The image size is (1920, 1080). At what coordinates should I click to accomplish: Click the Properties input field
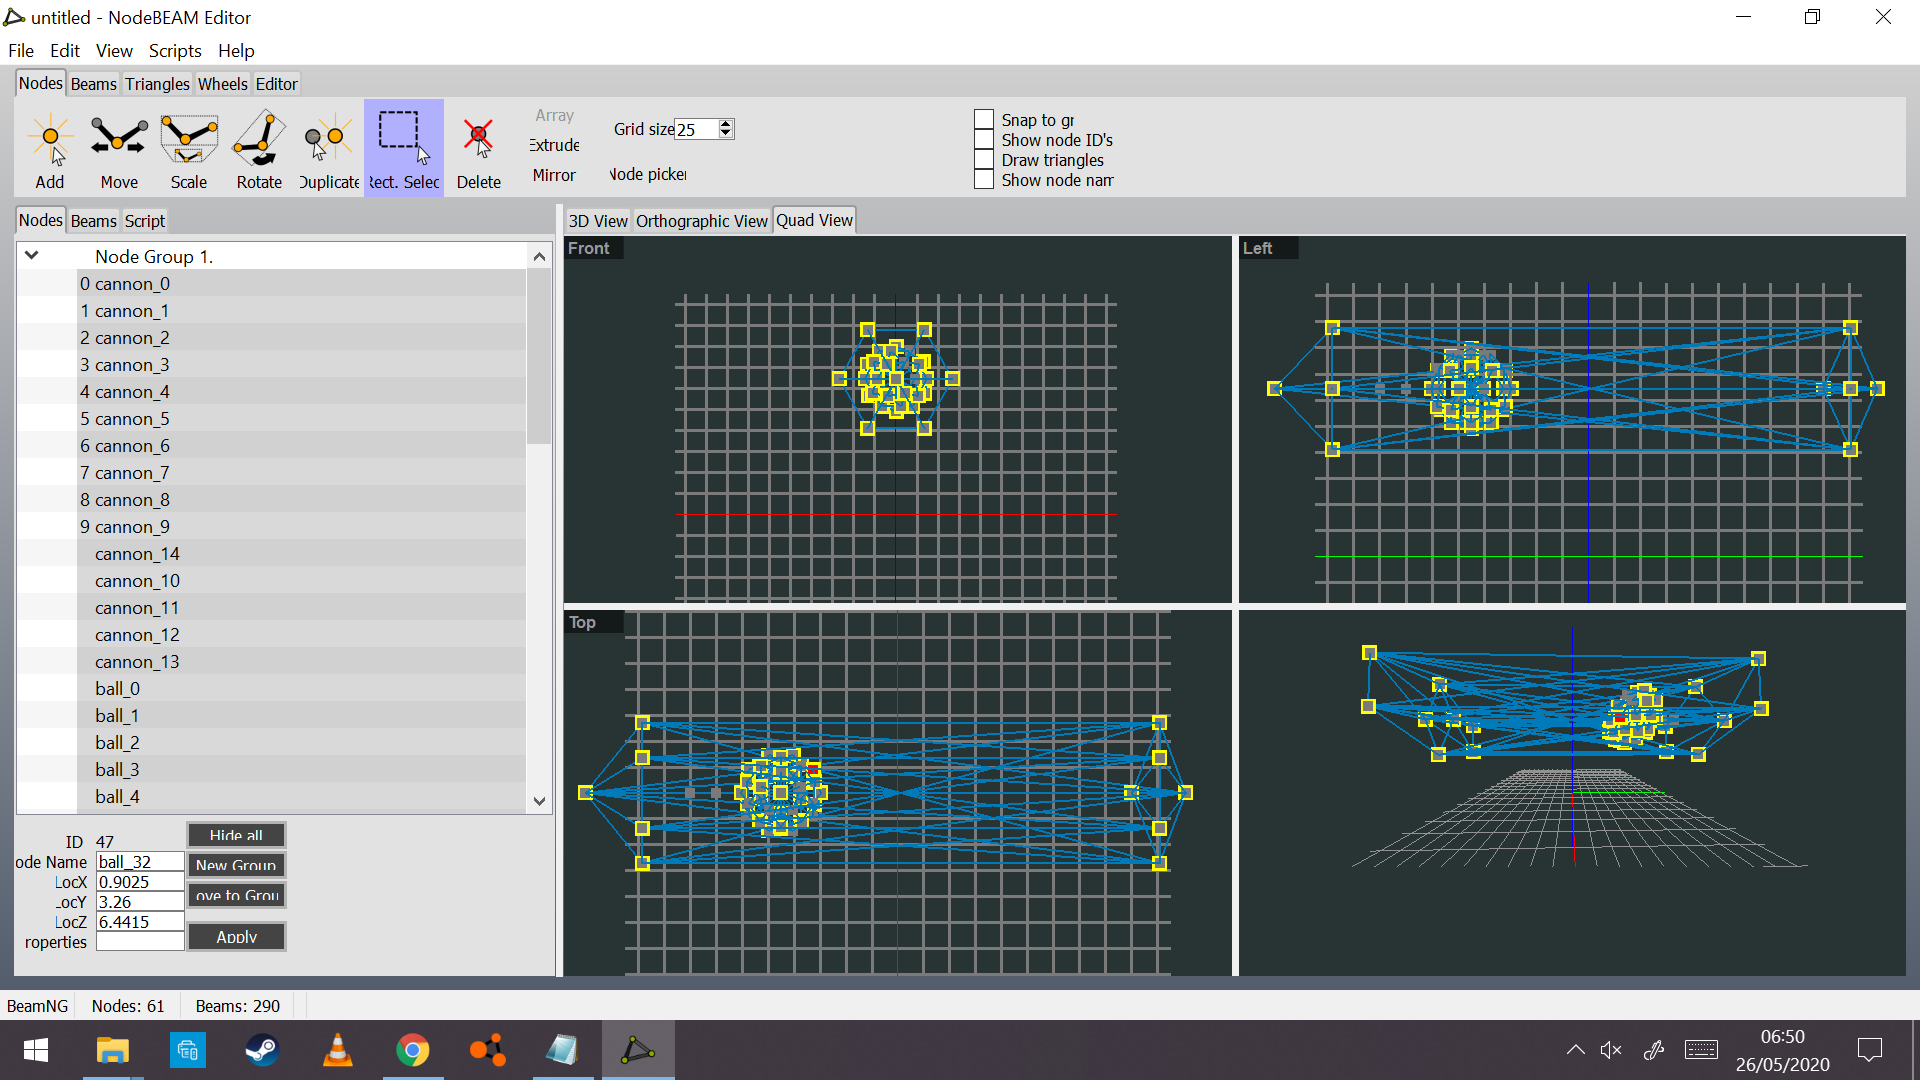click(x=140, y=942)
